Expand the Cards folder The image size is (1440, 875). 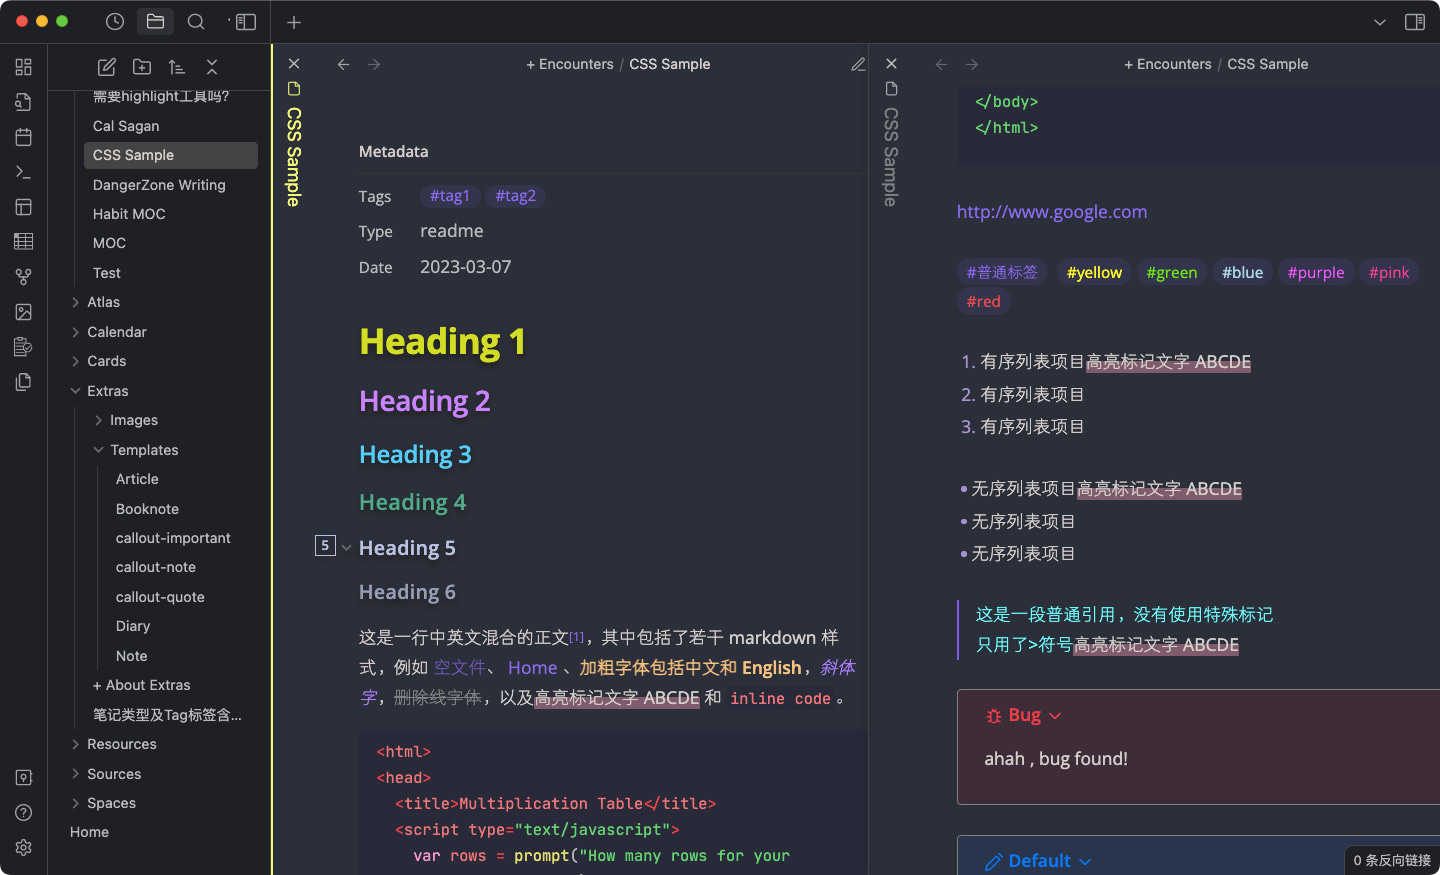point(75,361)
